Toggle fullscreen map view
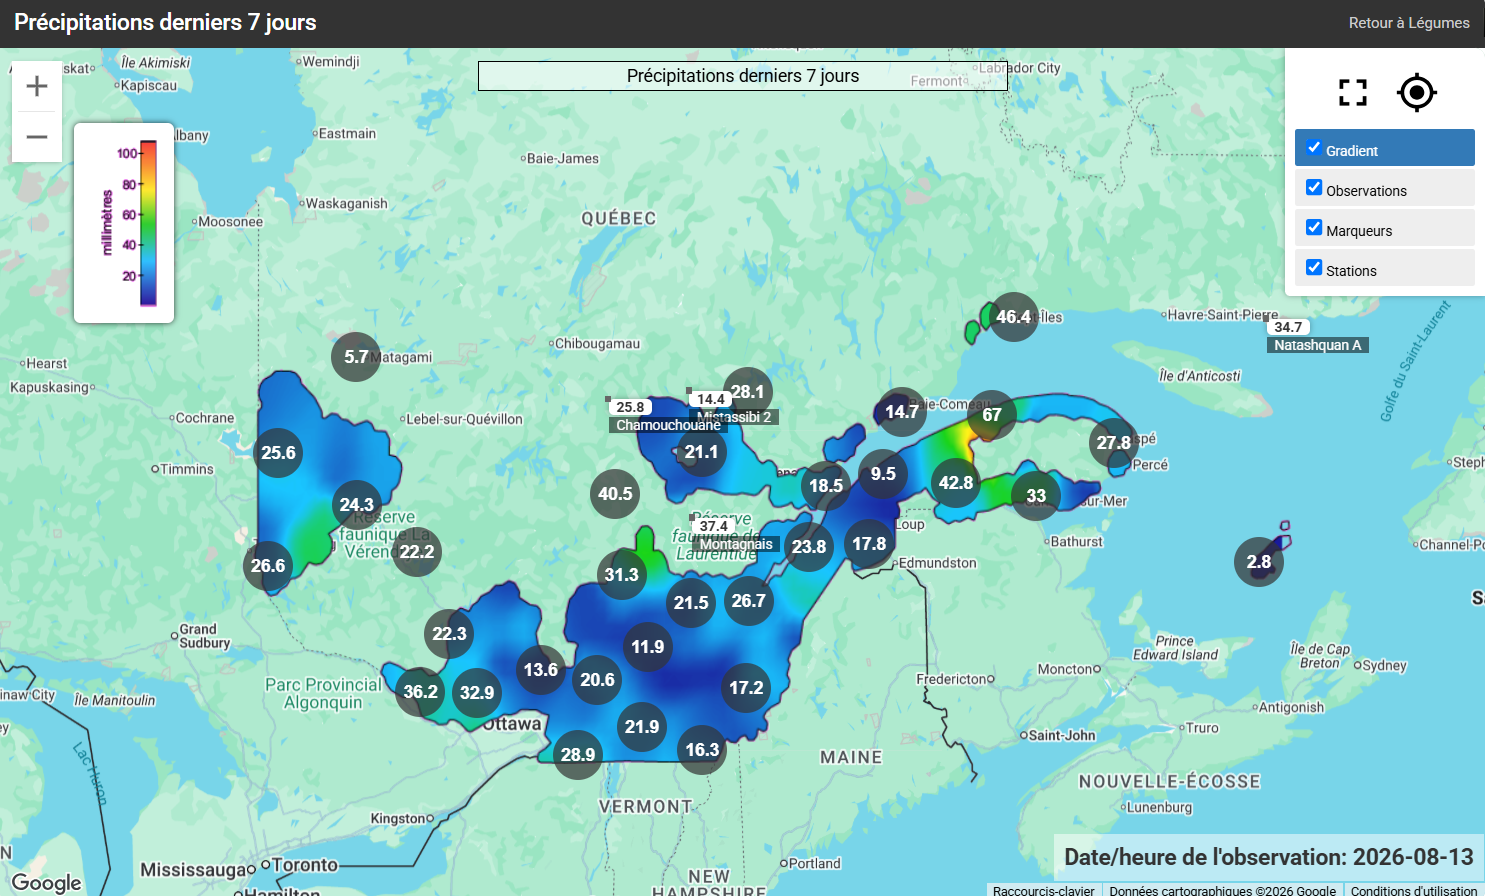 [x=1353, y=93]
